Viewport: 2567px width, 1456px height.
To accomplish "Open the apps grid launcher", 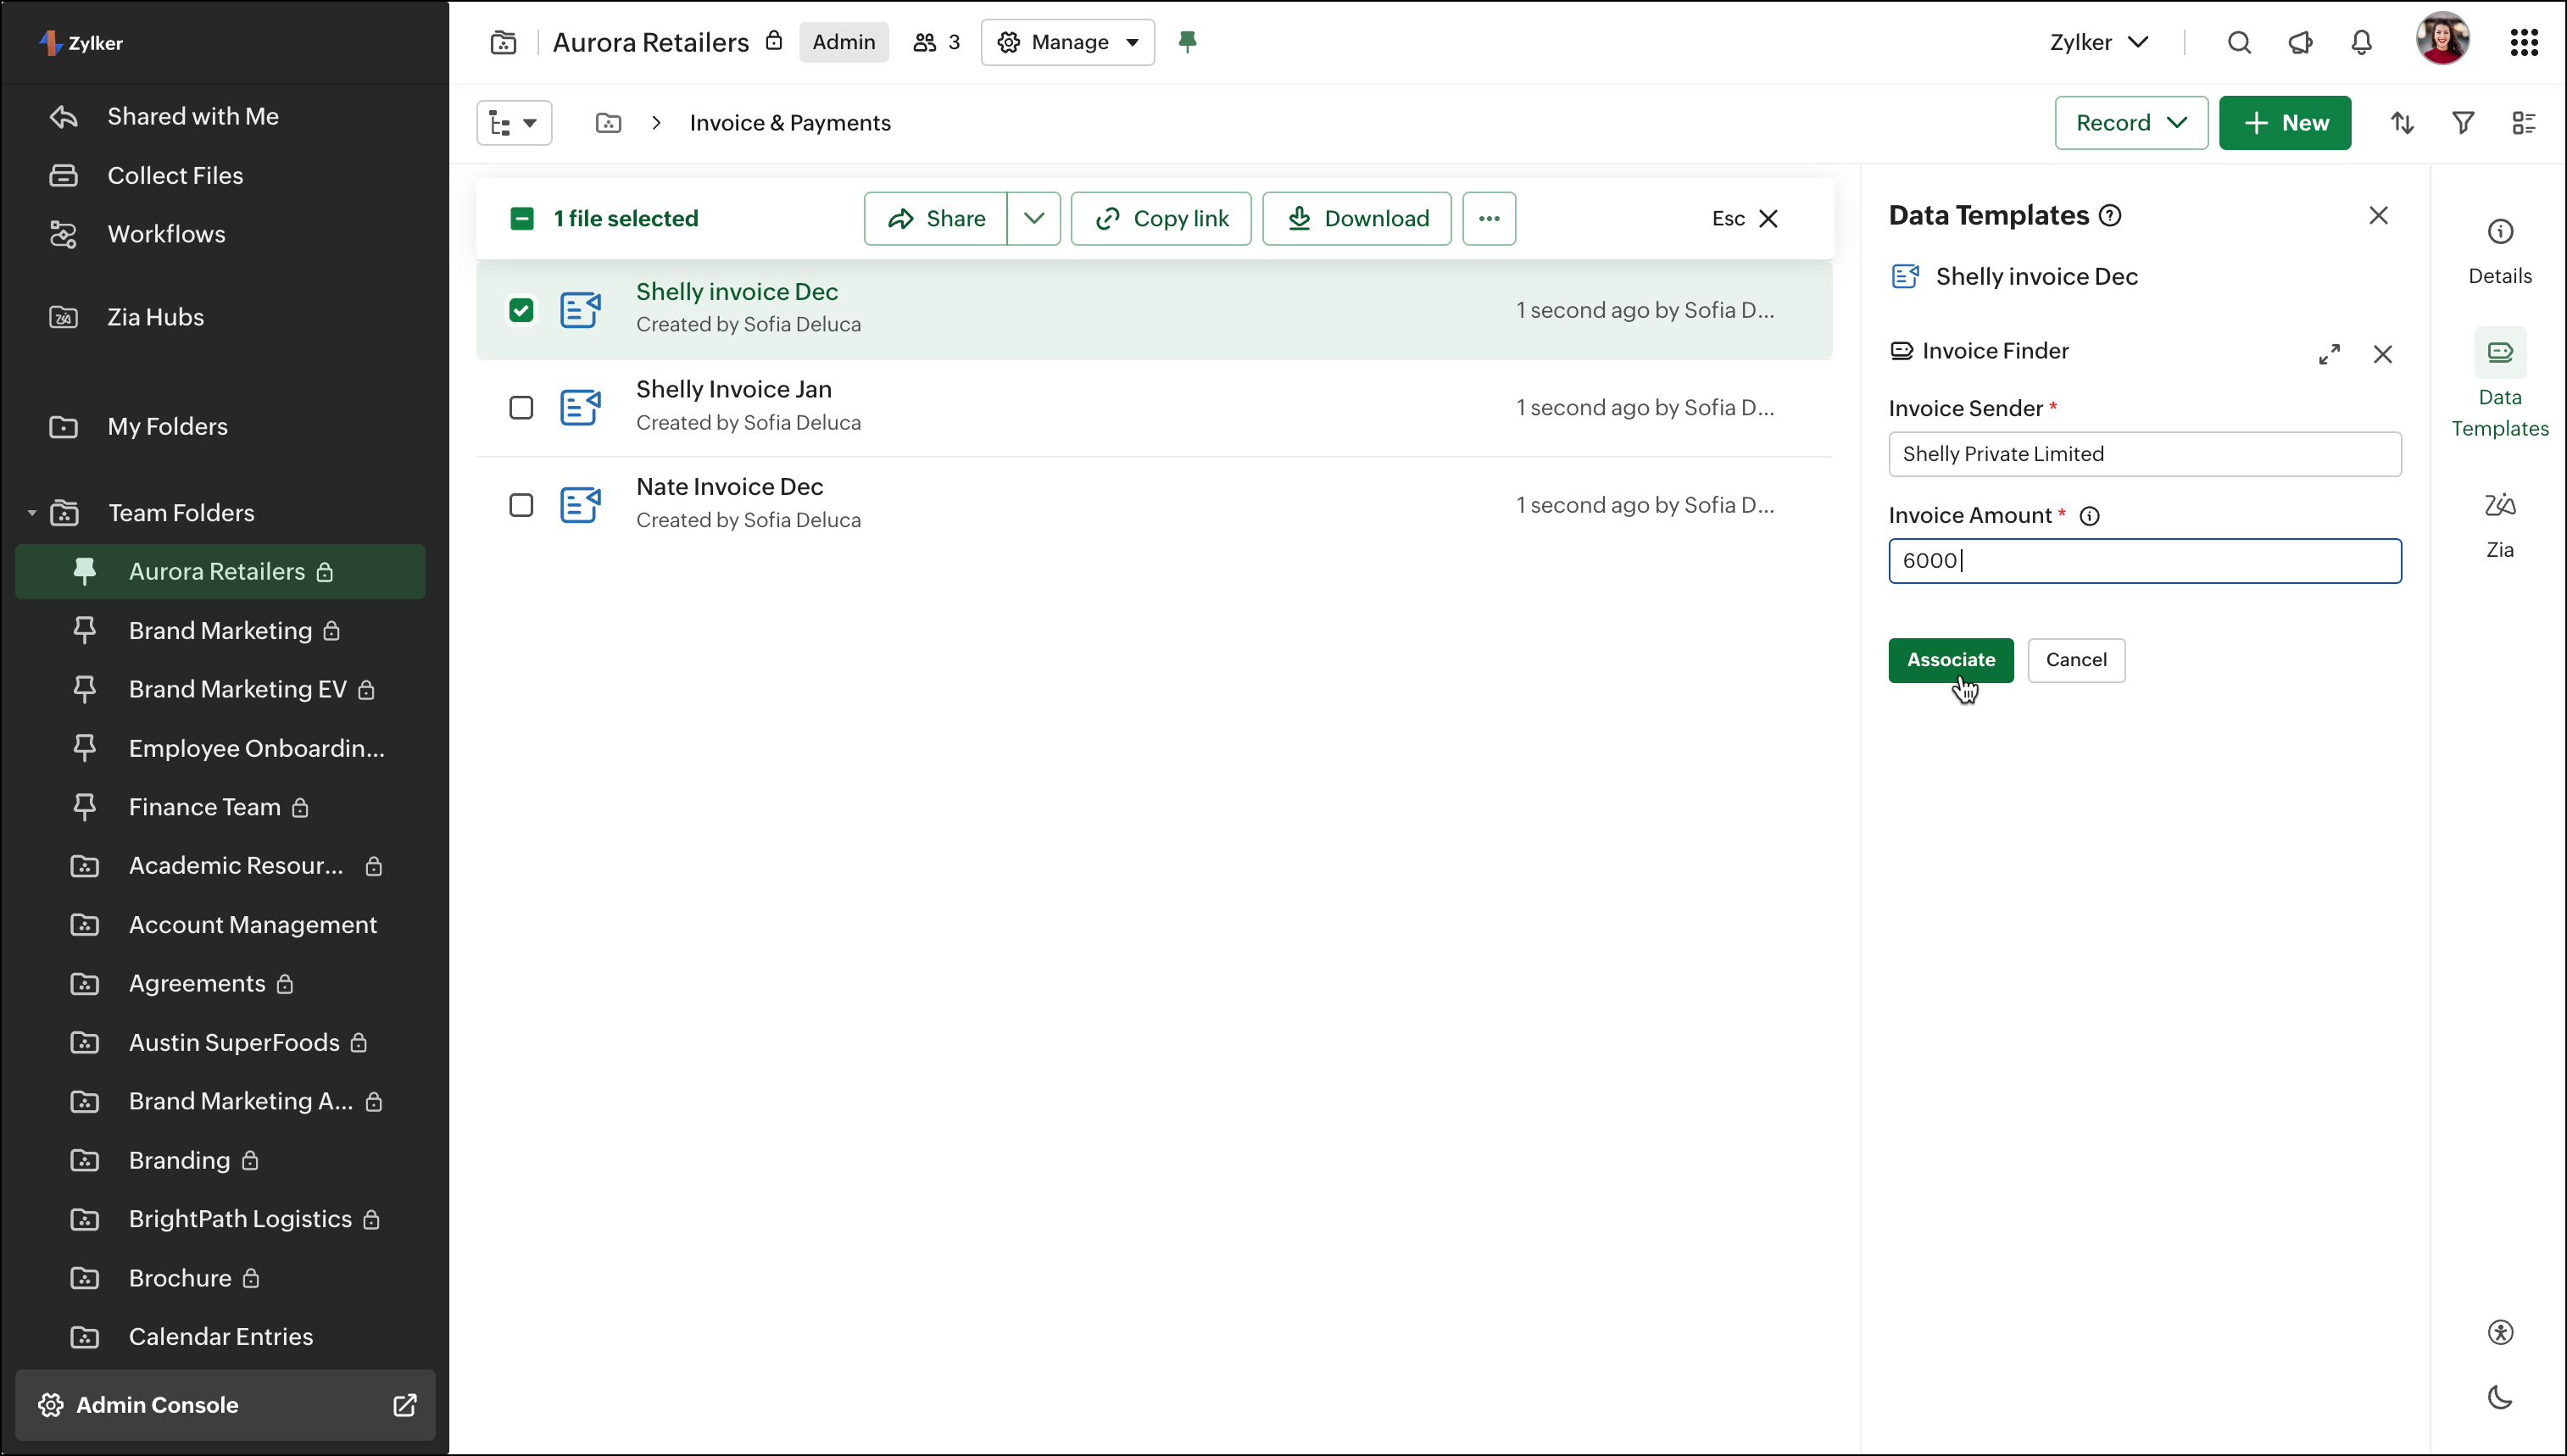I will 2523,42.
